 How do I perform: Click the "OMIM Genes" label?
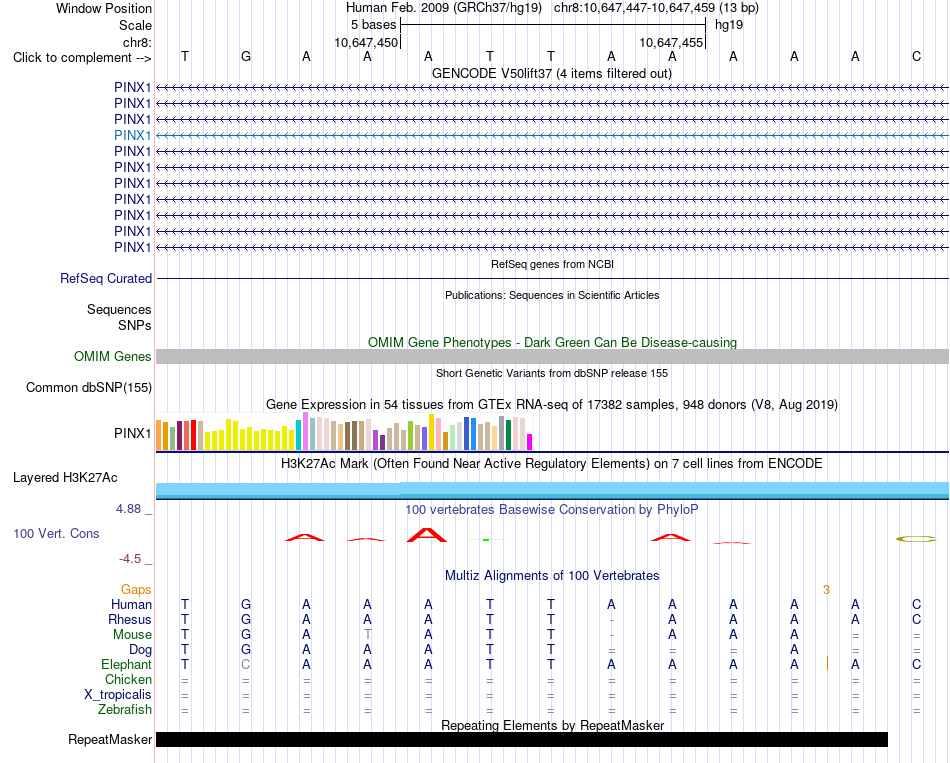point(112,356)
